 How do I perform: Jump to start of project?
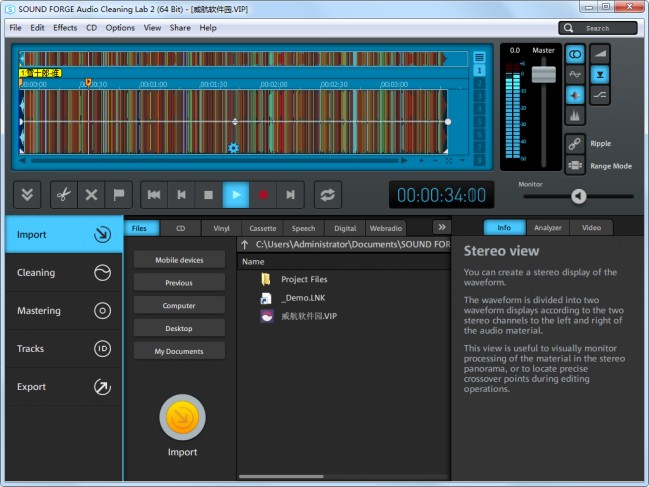click(154, 194)
